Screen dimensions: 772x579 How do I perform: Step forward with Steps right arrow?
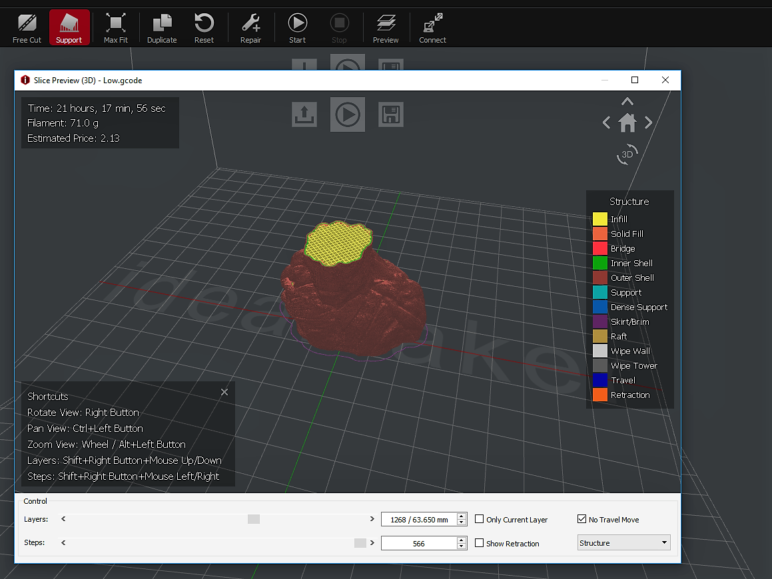tap(372, 543)
